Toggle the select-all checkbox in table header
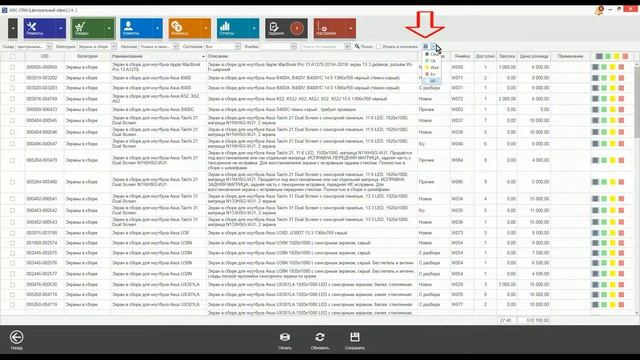640x360 pixels. click(x=13, y=56)
